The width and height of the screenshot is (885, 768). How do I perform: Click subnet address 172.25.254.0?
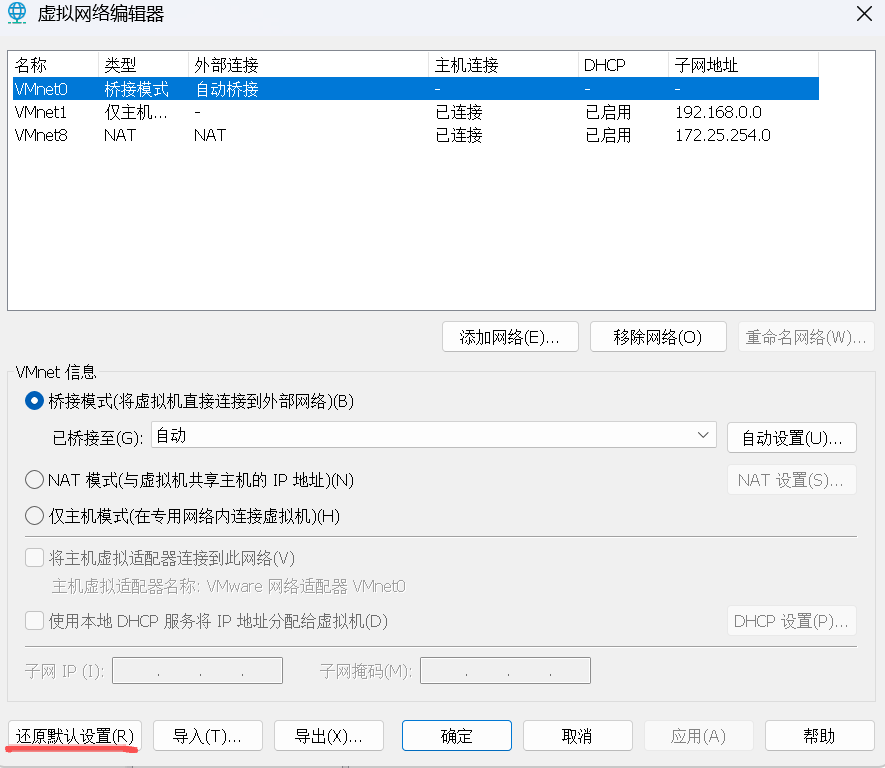click(x=723, y=135)
